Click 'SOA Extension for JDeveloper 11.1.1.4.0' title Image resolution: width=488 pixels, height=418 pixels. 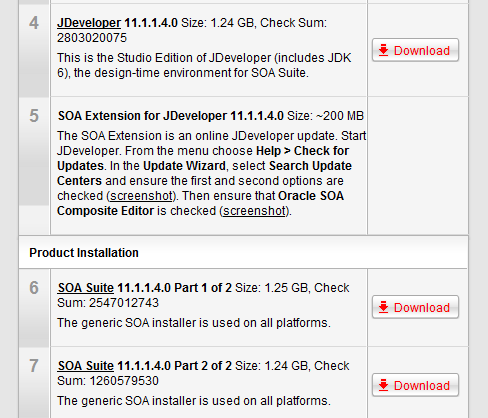click(x=171, y=116)
